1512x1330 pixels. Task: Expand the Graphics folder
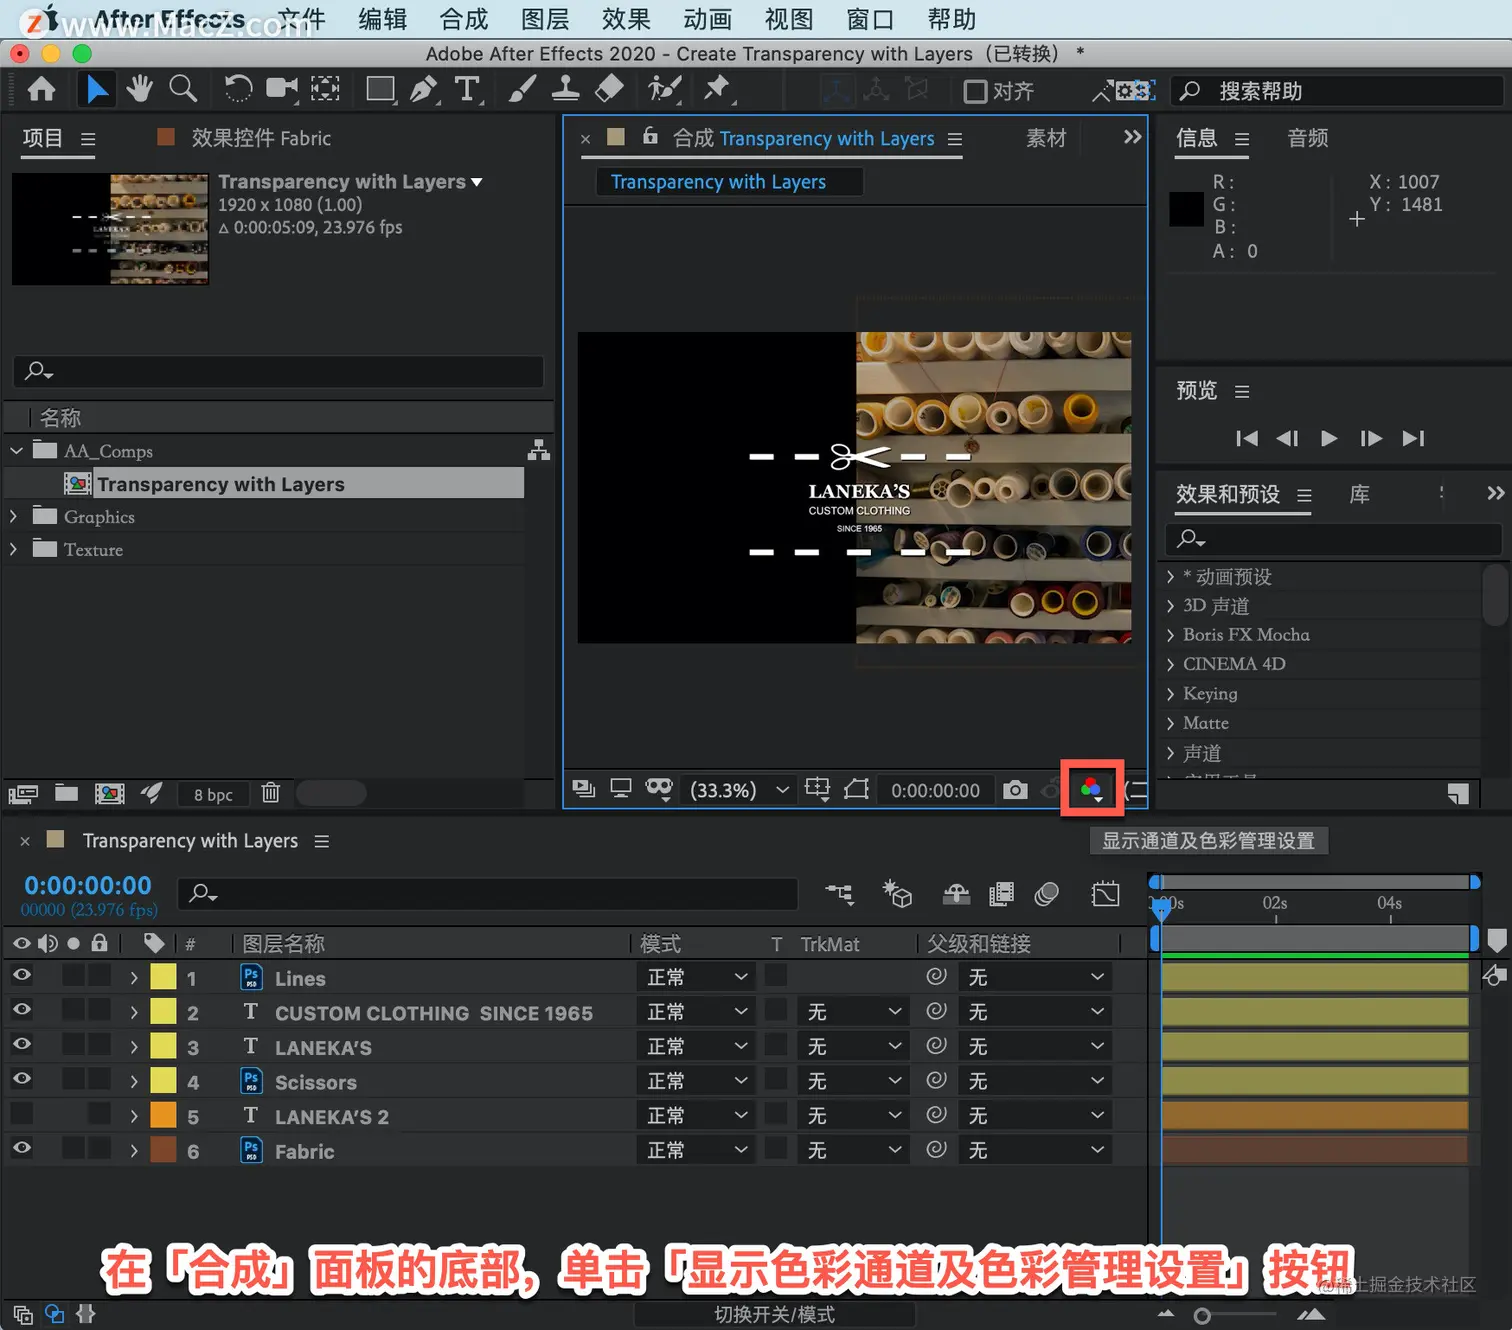[13, 516]
